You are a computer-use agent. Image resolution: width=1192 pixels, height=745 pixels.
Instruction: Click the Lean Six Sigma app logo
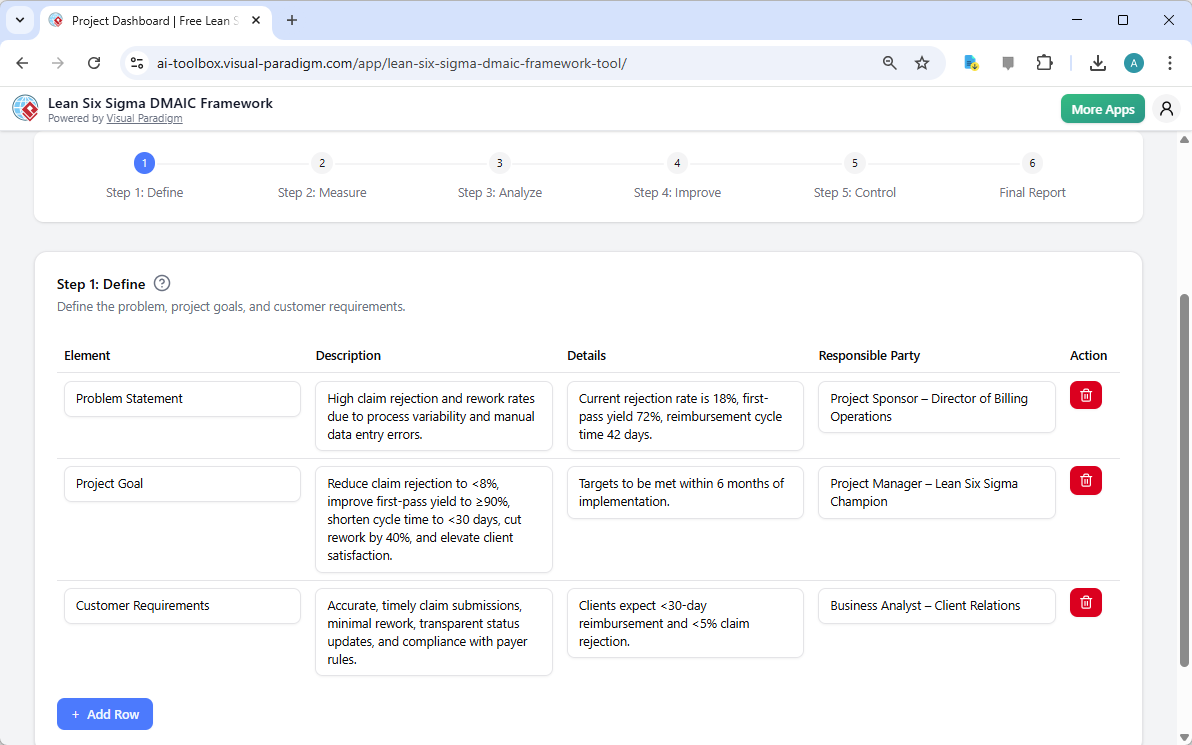coord(24,108)
